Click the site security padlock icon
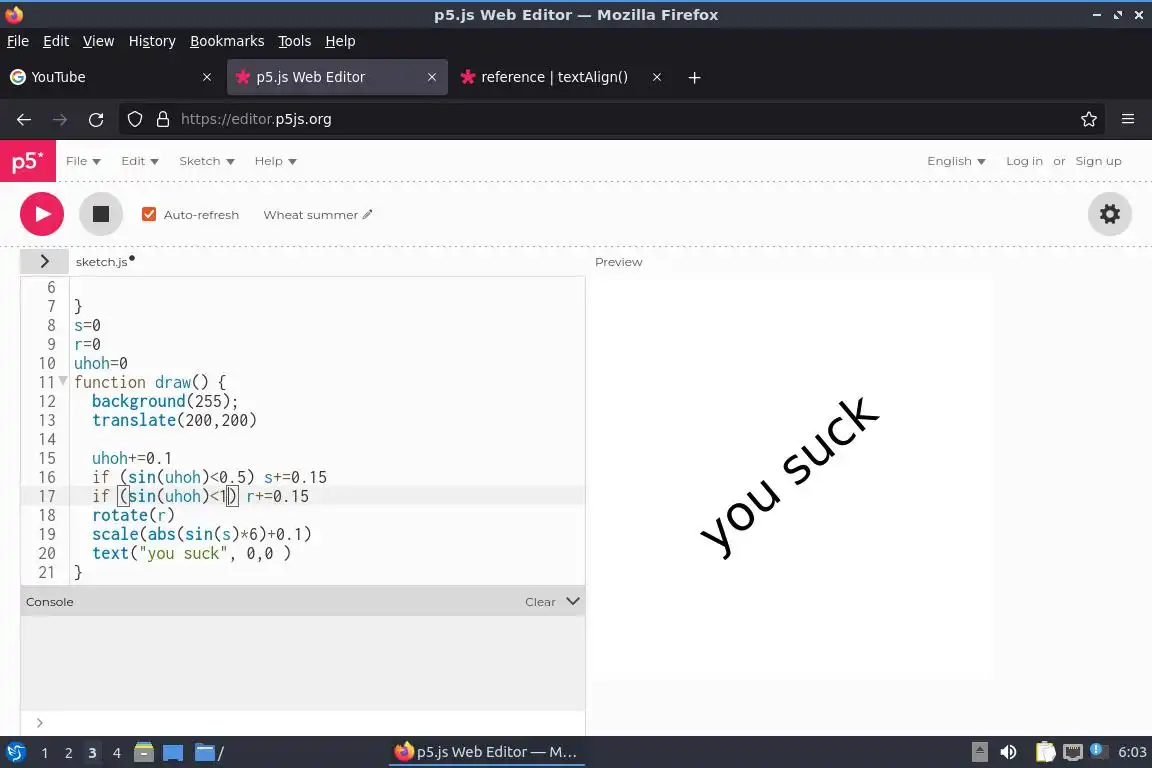Image resolution: width=1152 pixels, height=768 pixels. click(x=163, y=119)
